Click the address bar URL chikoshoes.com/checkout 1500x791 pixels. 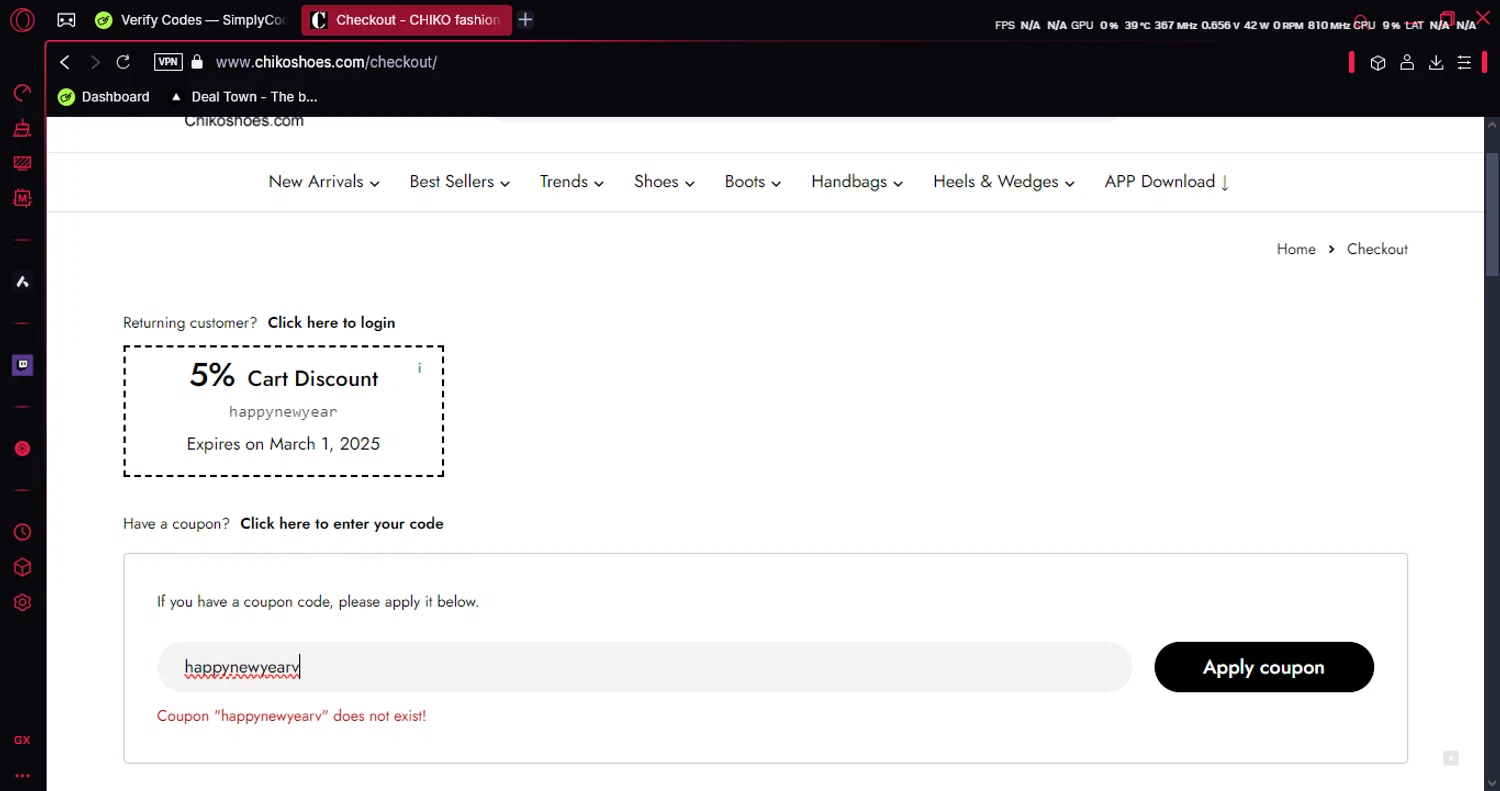pyautogui.click(x=326, y=62)
